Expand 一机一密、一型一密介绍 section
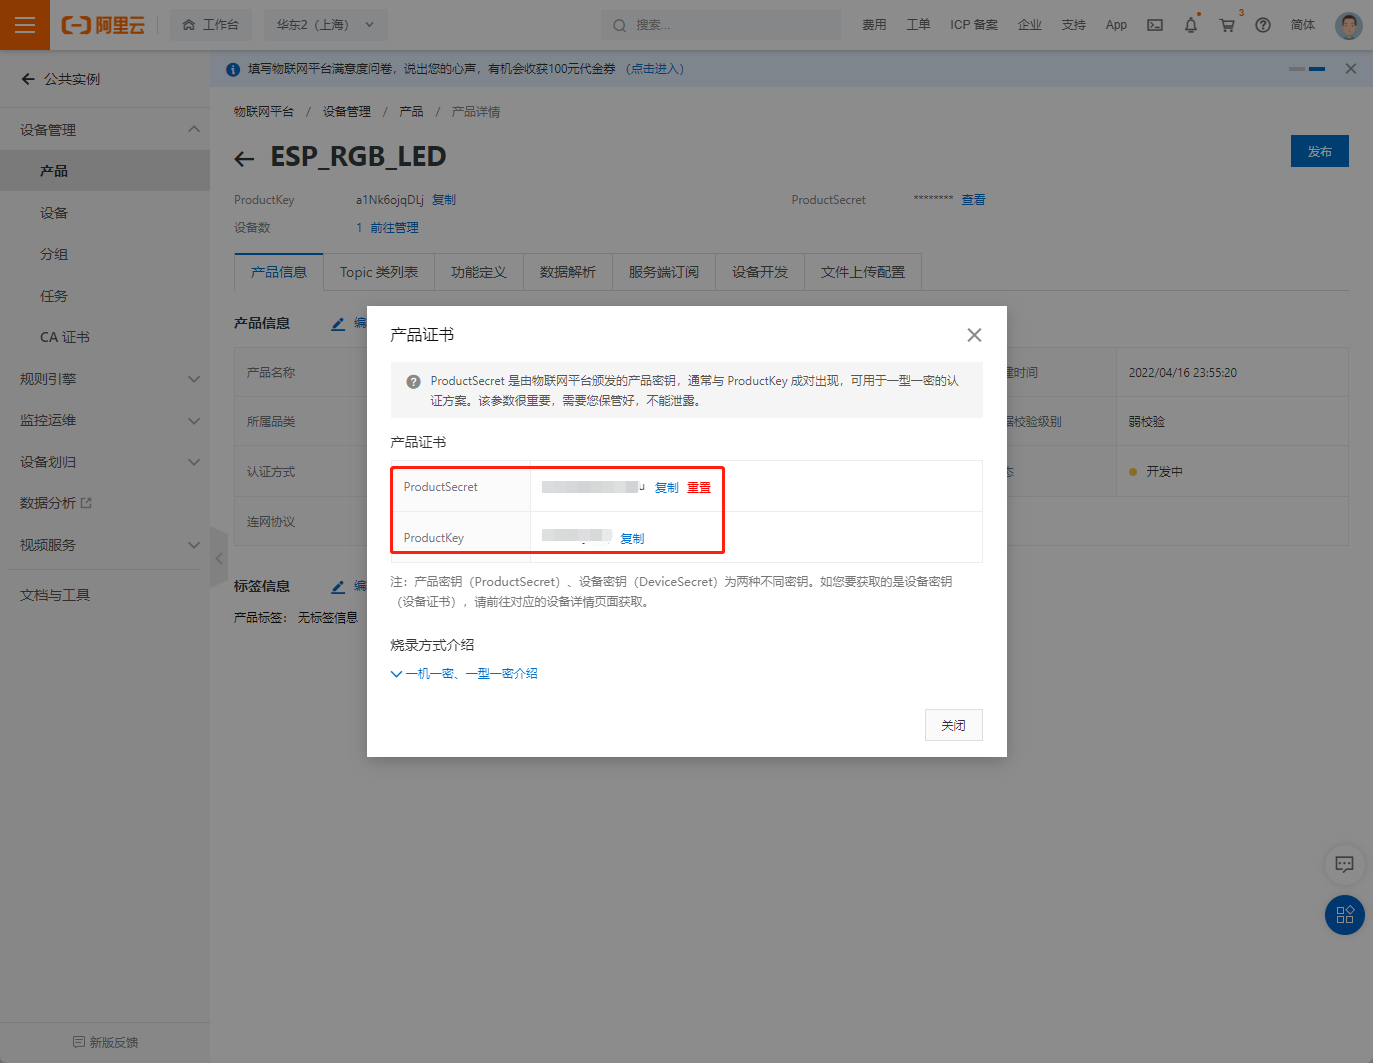The image size is (1373, 1063). tap(464, 674)
